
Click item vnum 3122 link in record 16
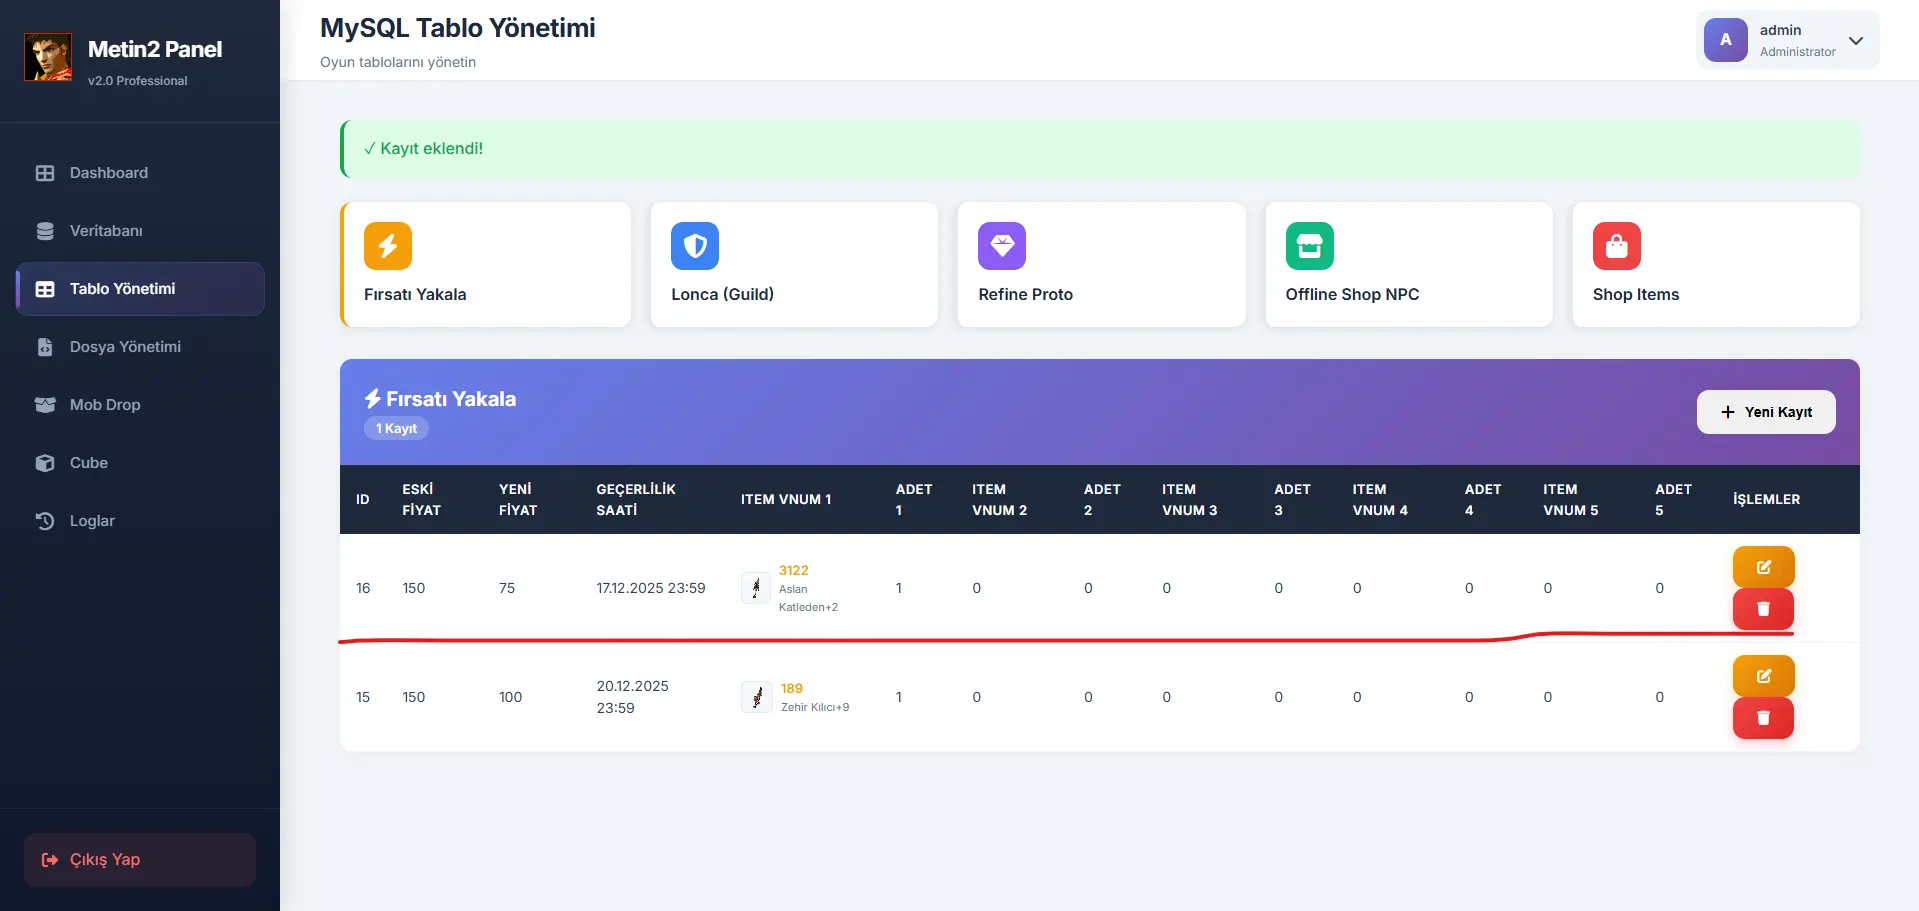point(793,570)
